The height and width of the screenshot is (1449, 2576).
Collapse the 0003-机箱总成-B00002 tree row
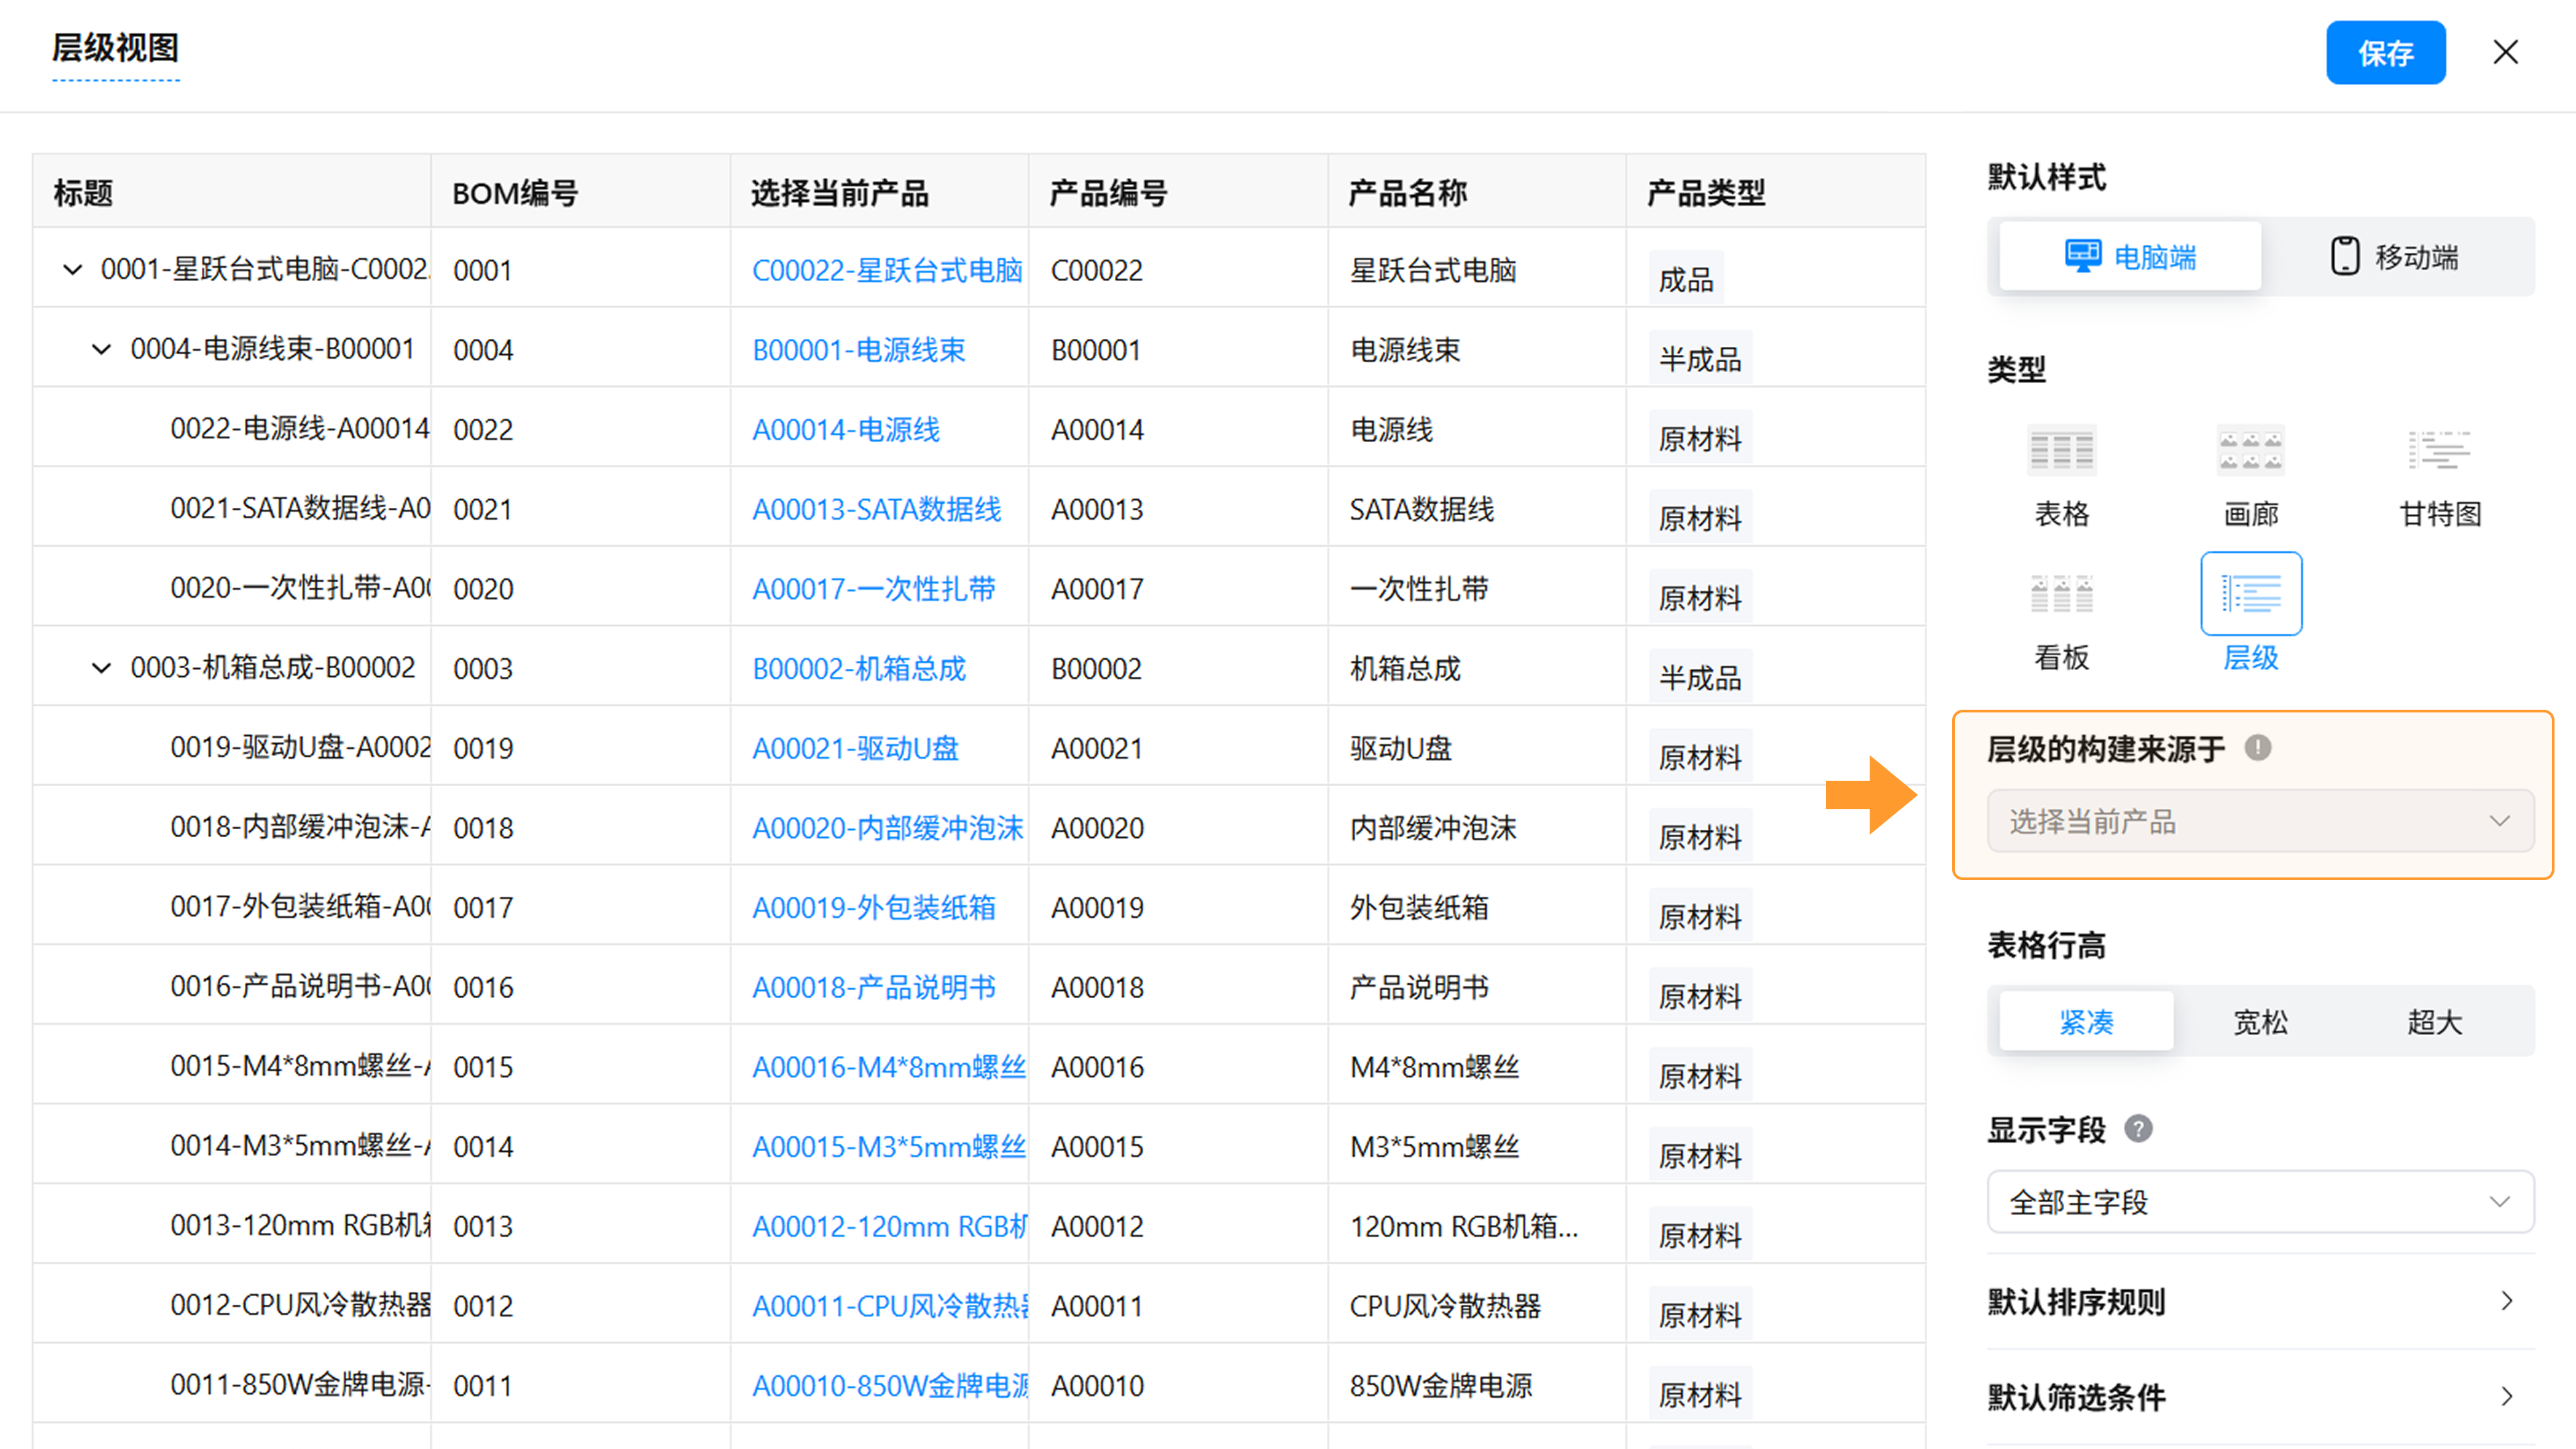(101, 667)
